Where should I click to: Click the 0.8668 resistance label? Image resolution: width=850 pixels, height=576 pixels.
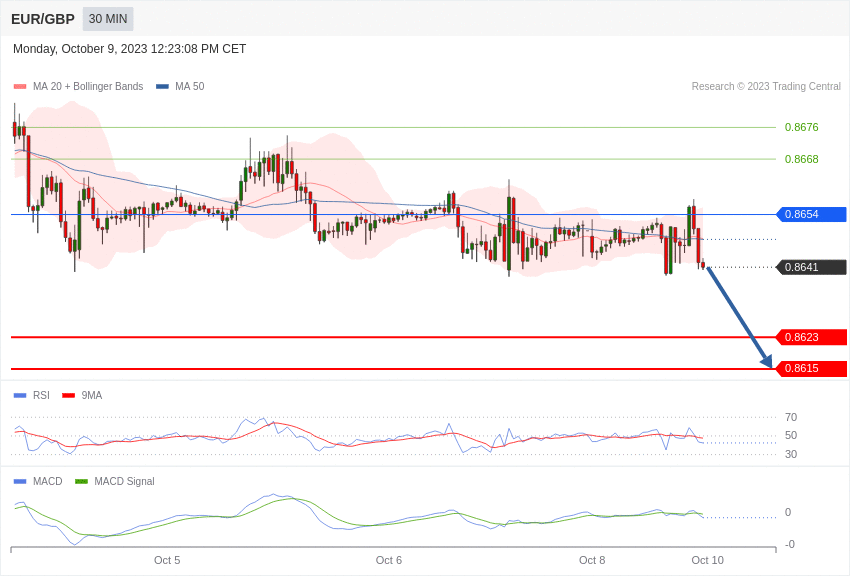click(x=801, y=159)
